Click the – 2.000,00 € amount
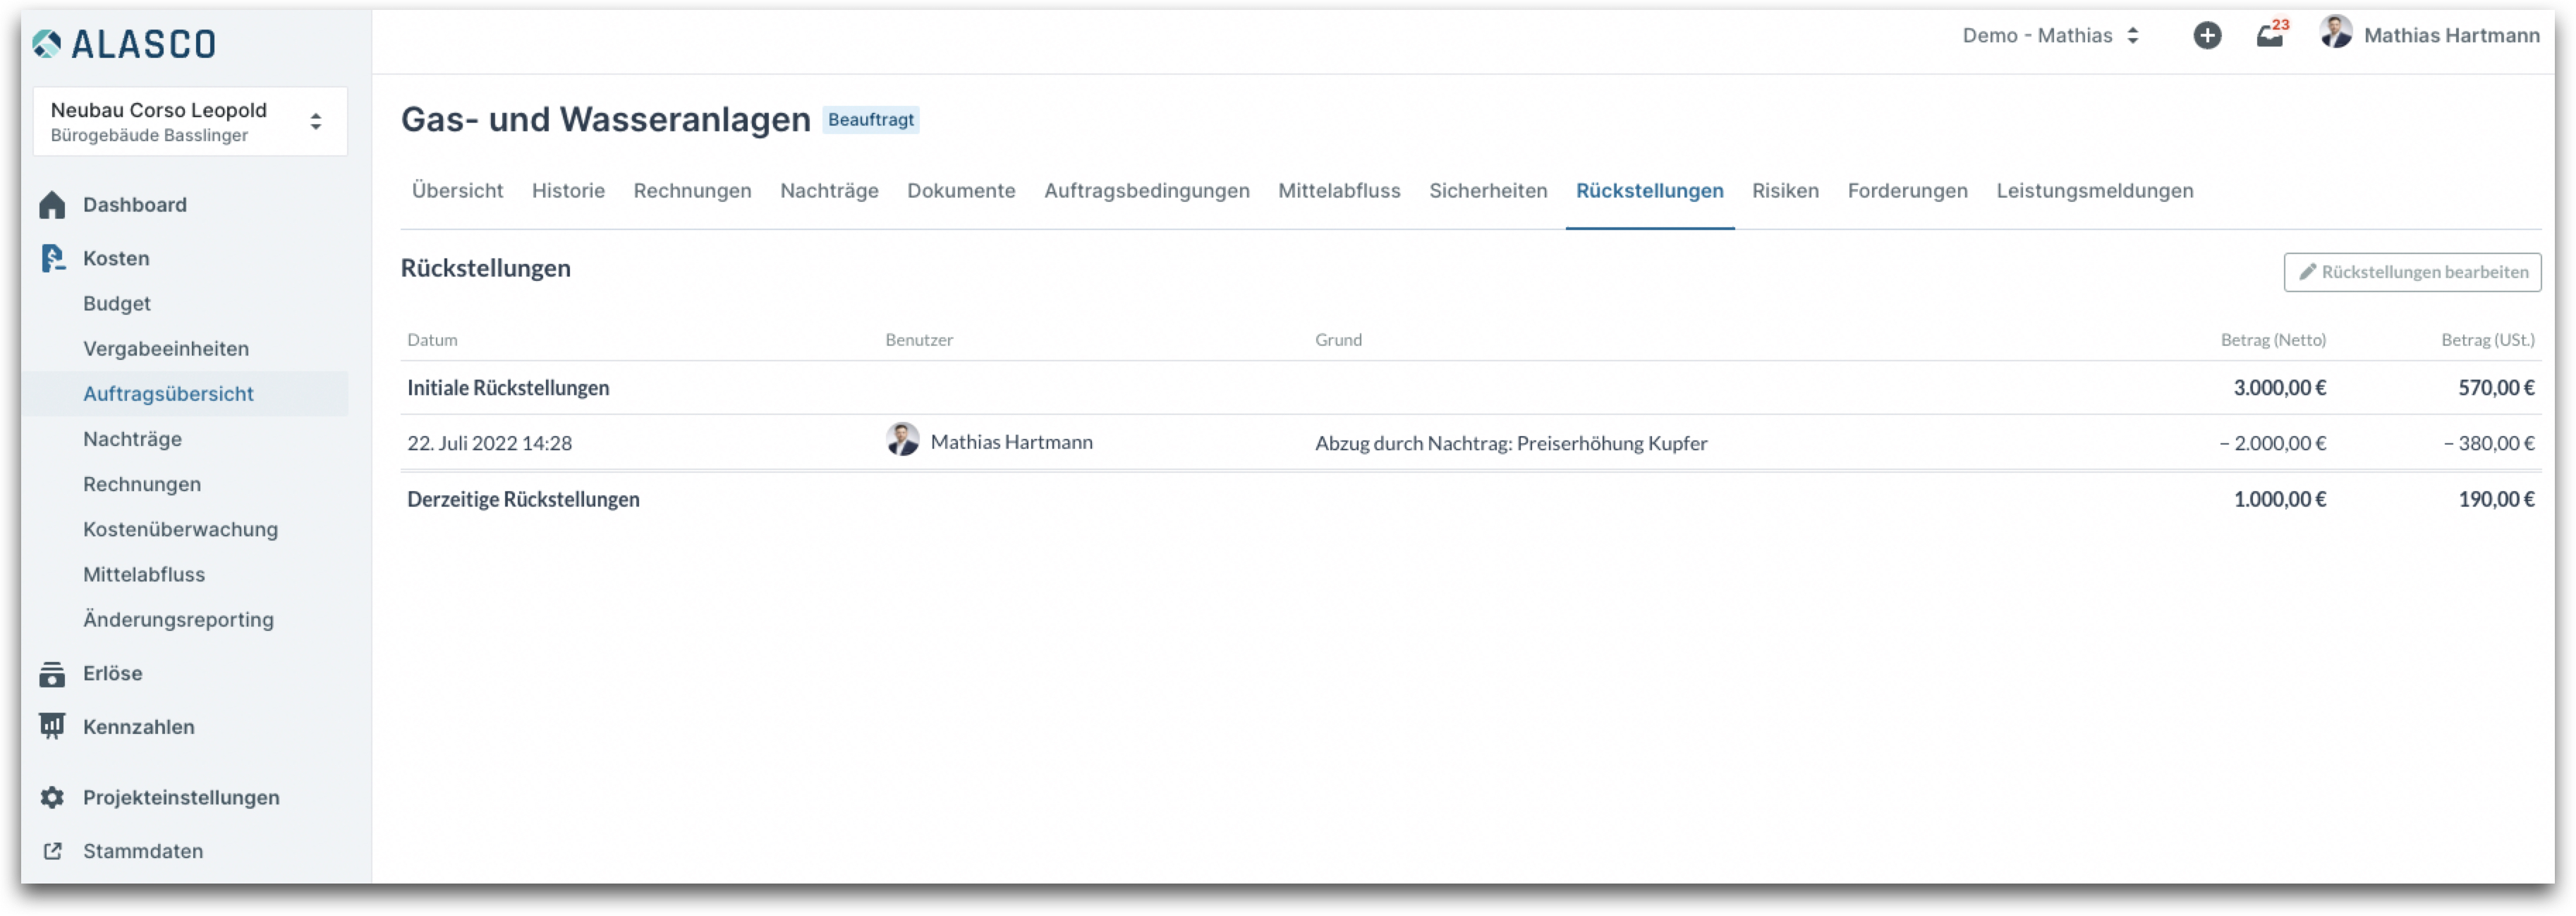 coord(2272,443)
